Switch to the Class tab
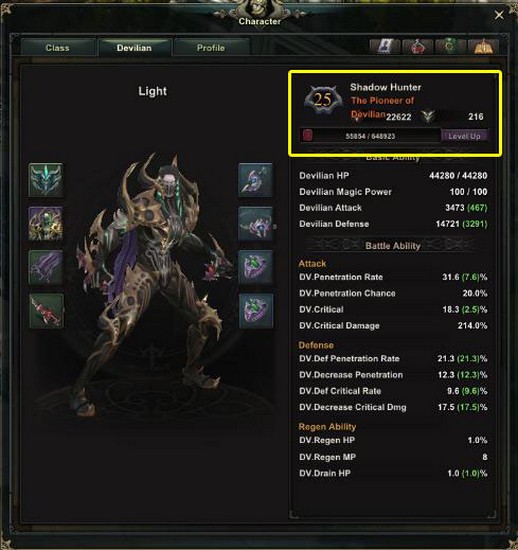This screenshot has height=550, width=518. pos(58,48)
